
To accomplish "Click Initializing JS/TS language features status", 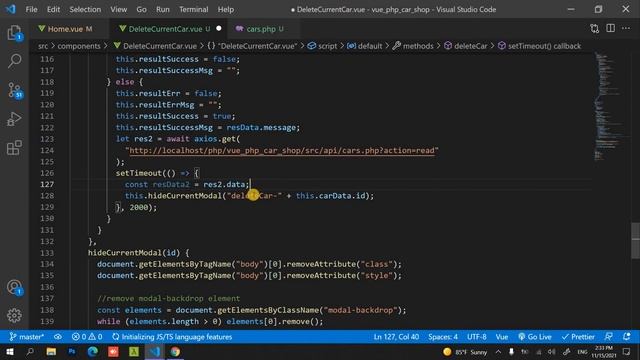I will pyautogui.click(x=172, y=337).
